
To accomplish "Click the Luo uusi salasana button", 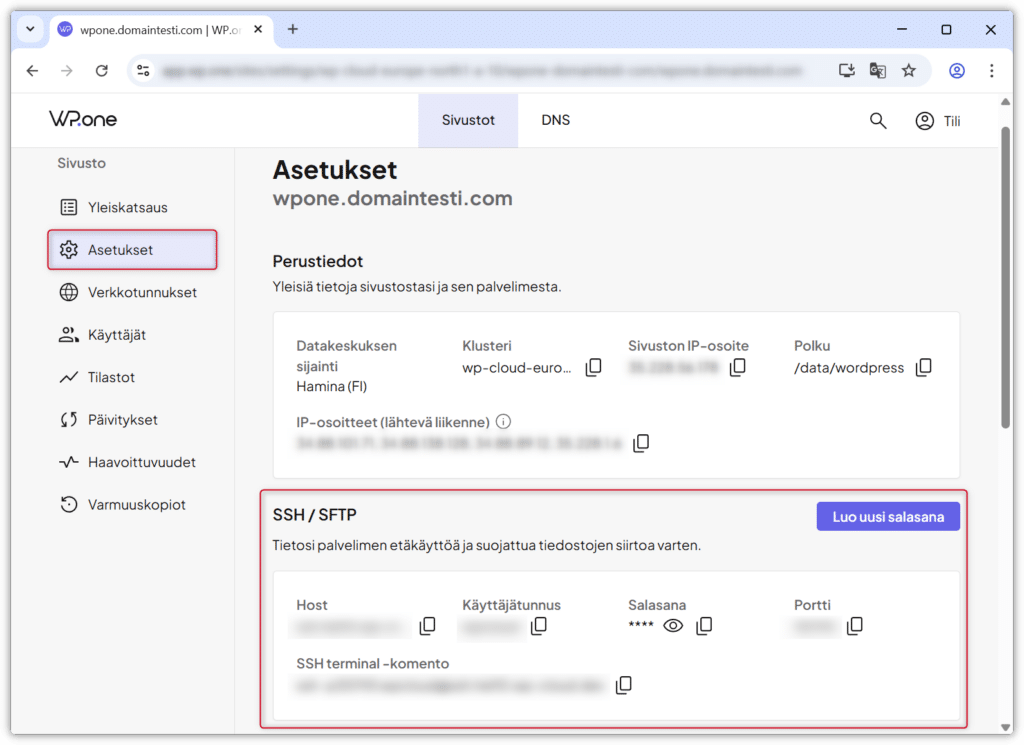I will (888, 516).
